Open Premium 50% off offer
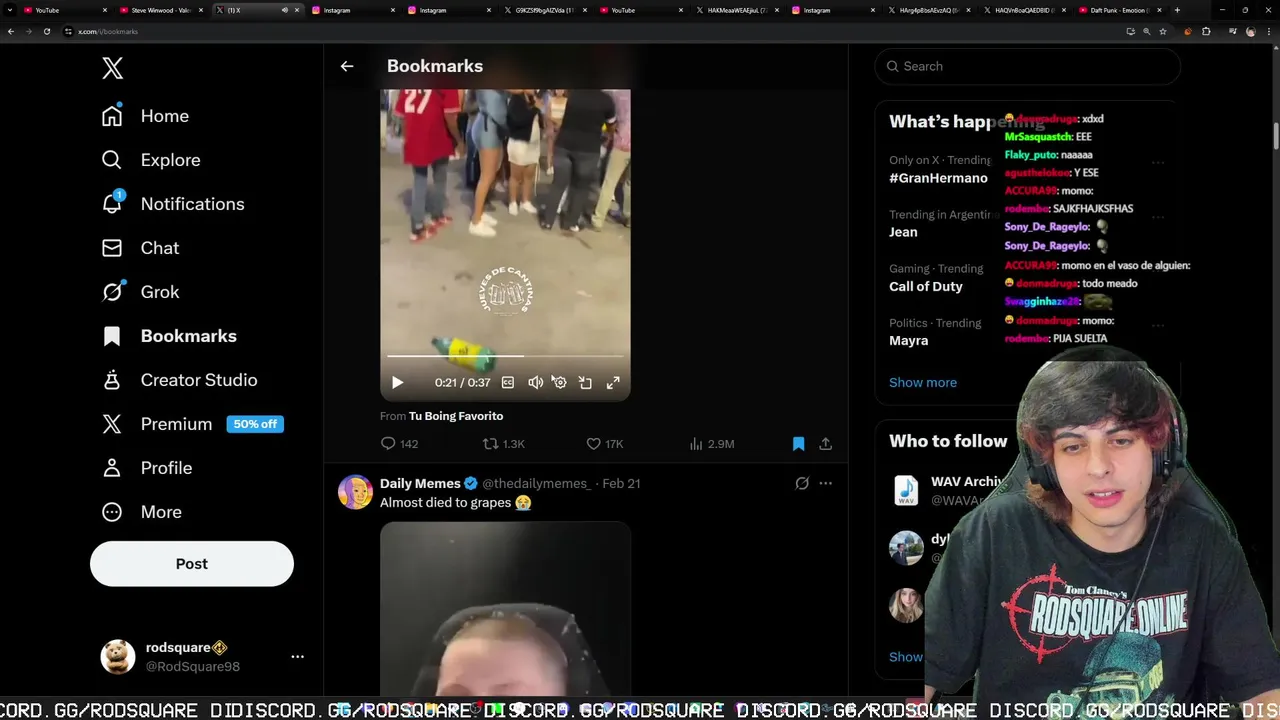Viewport: 1280px width, 720px height. pos(192,424)
